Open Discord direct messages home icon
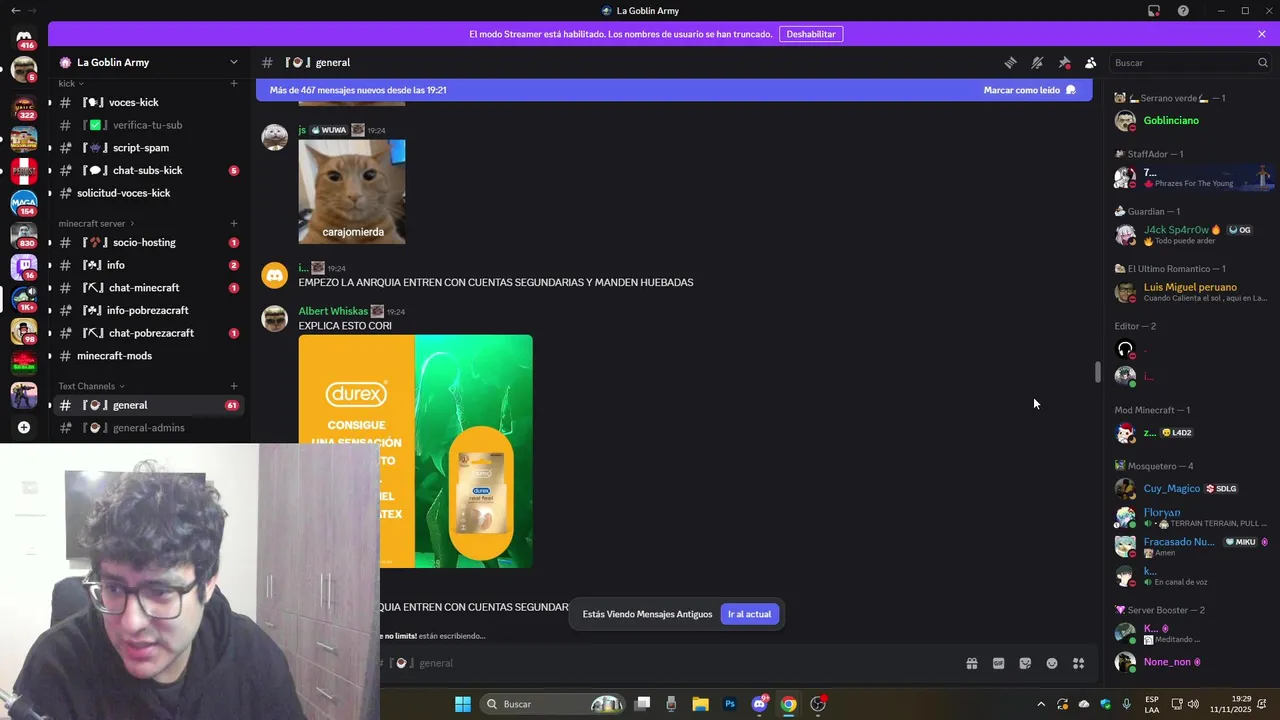 (24, 38)
